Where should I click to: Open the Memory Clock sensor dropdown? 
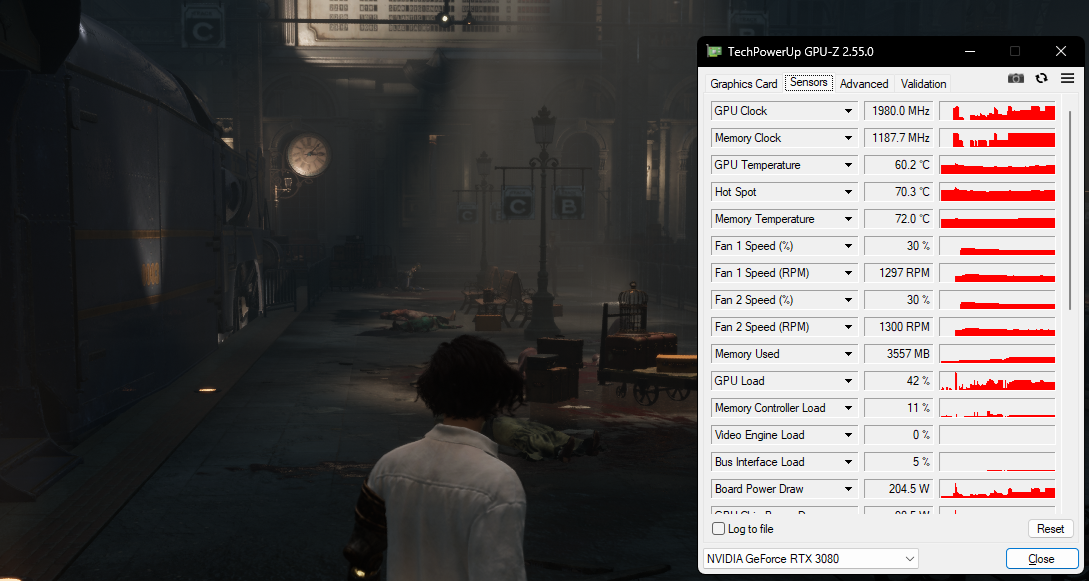pyautogui.click(x=849, y=138)
